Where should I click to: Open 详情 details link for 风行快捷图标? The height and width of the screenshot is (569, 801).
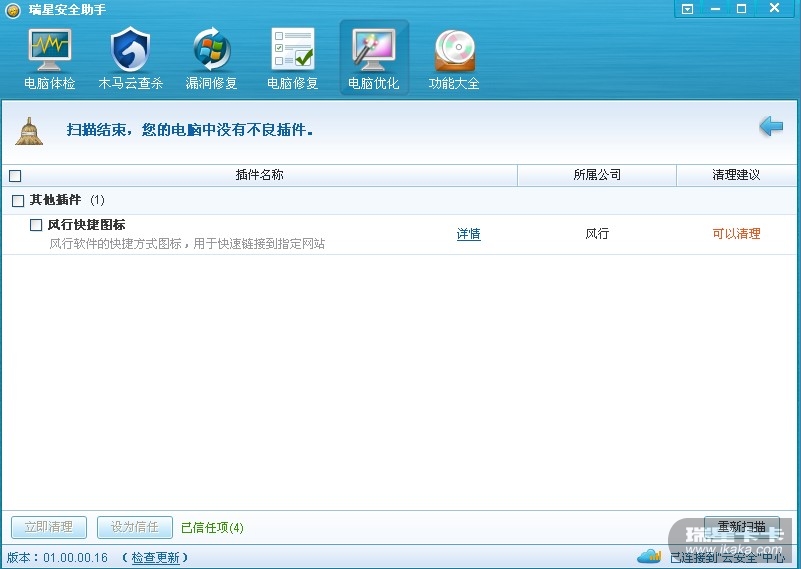tap(468, 234)
